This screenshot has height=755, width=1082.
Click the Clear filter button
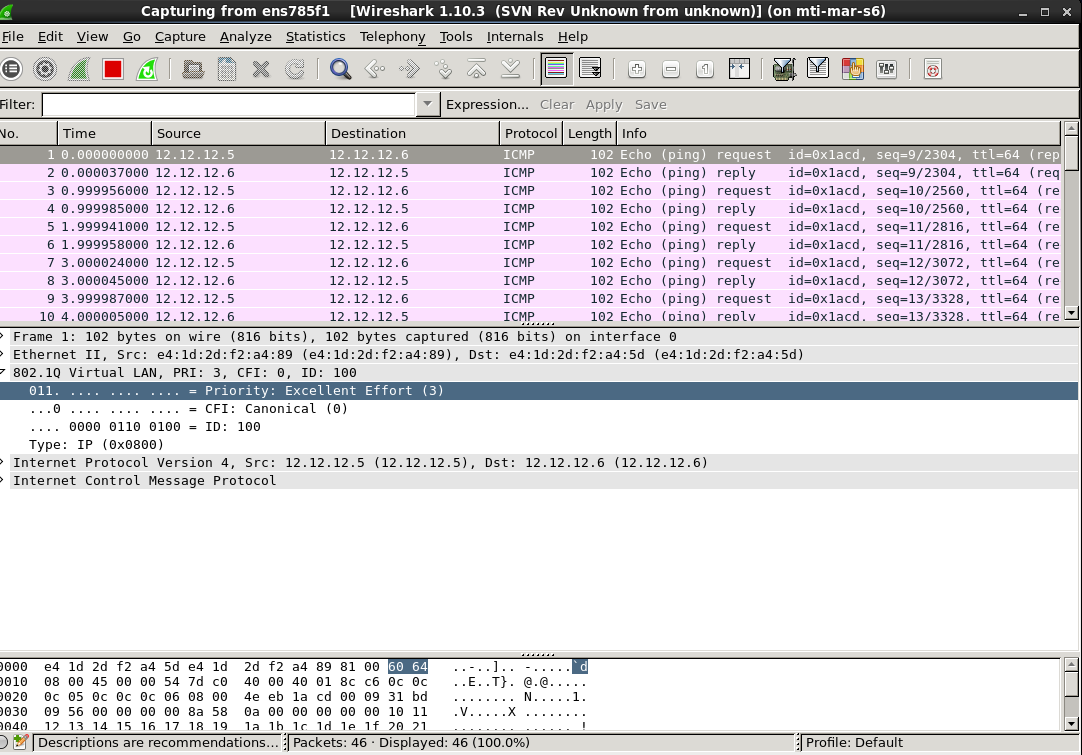tap(557, 104)
